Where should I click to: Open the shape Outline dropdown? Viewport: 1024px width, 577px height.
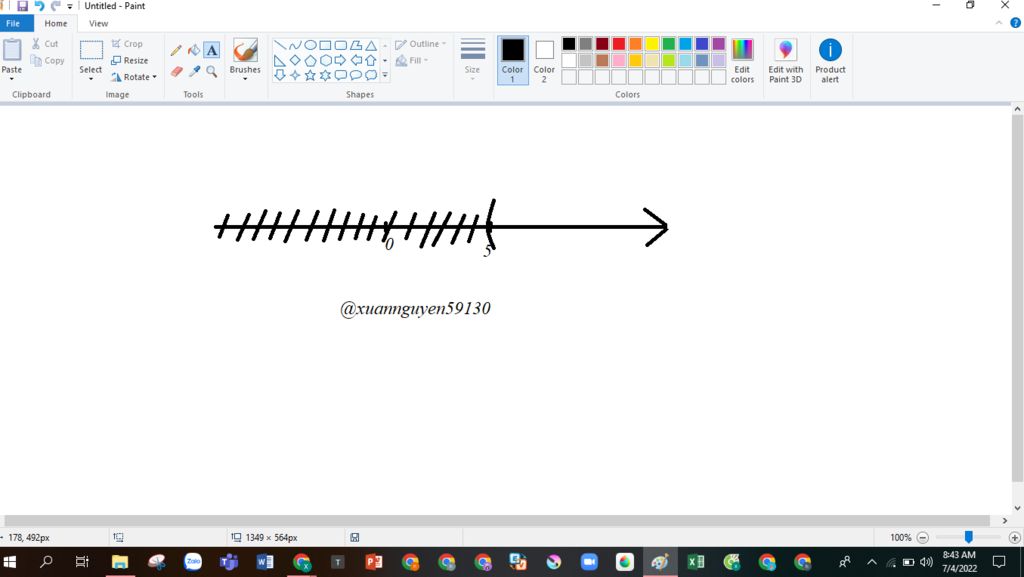(x=421, y=44)
